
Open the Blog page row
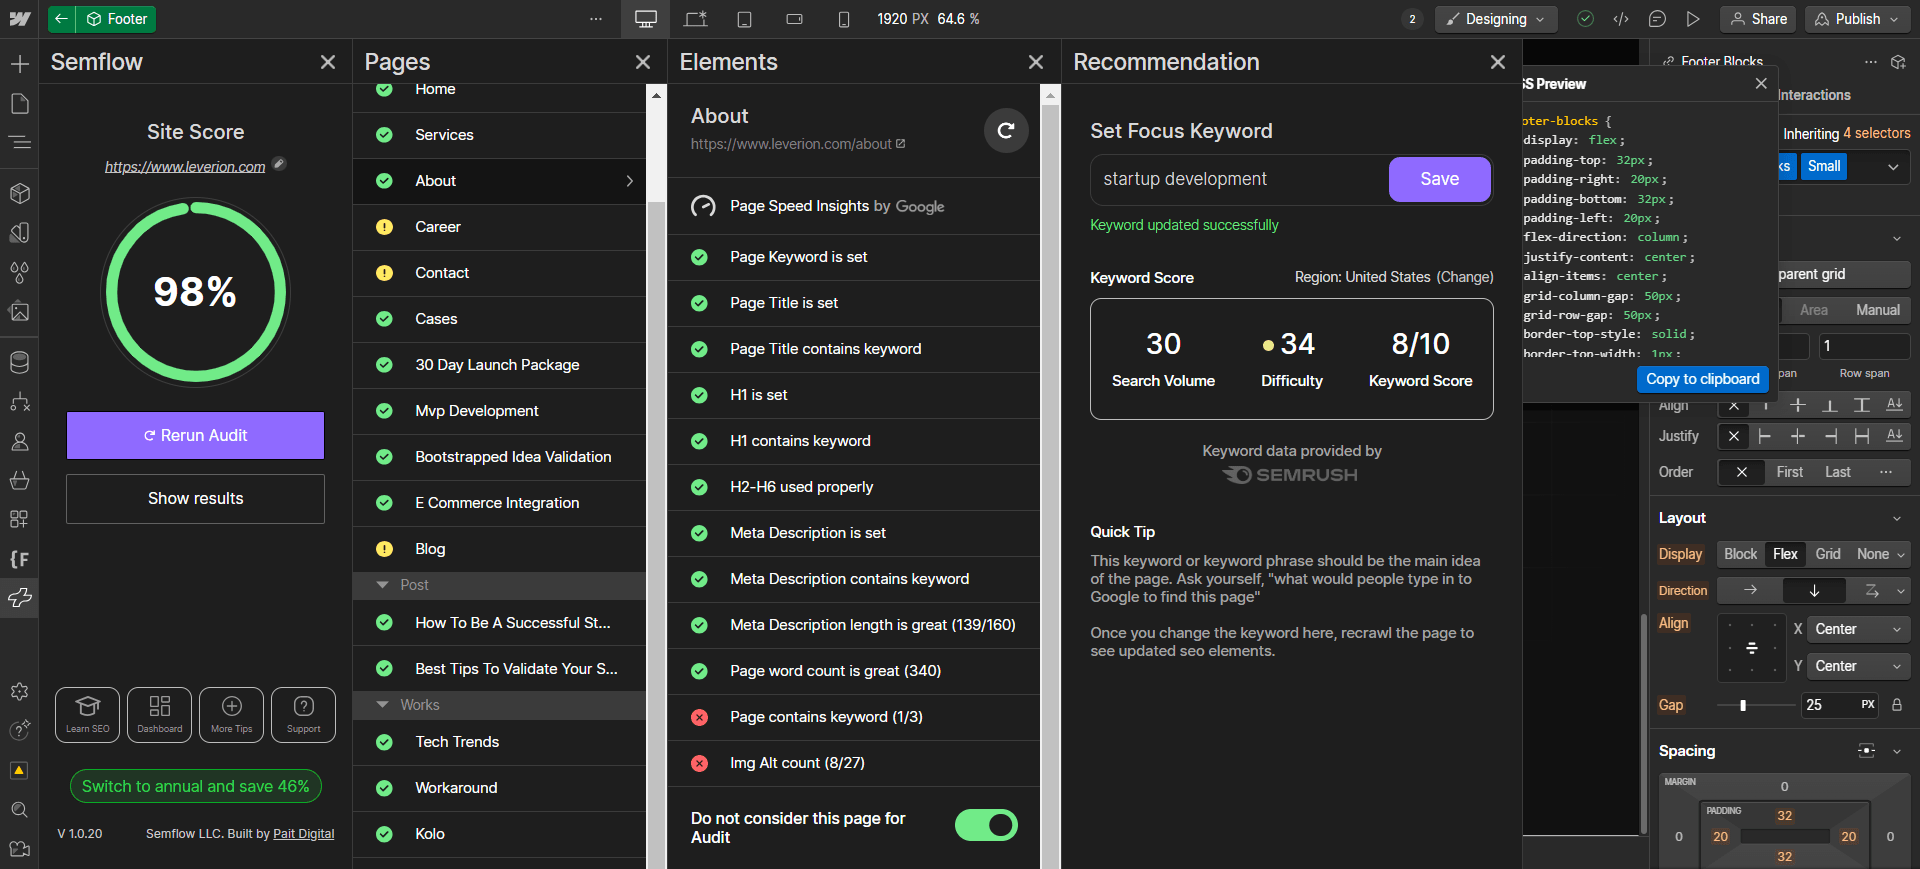499,549
